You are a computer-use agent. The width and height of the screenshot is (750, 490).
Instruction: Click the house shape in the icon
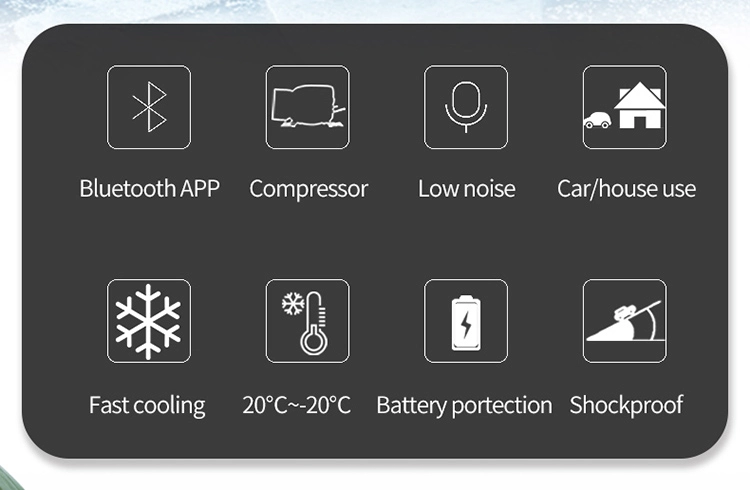pyautogui.click(x=640, y=105)
